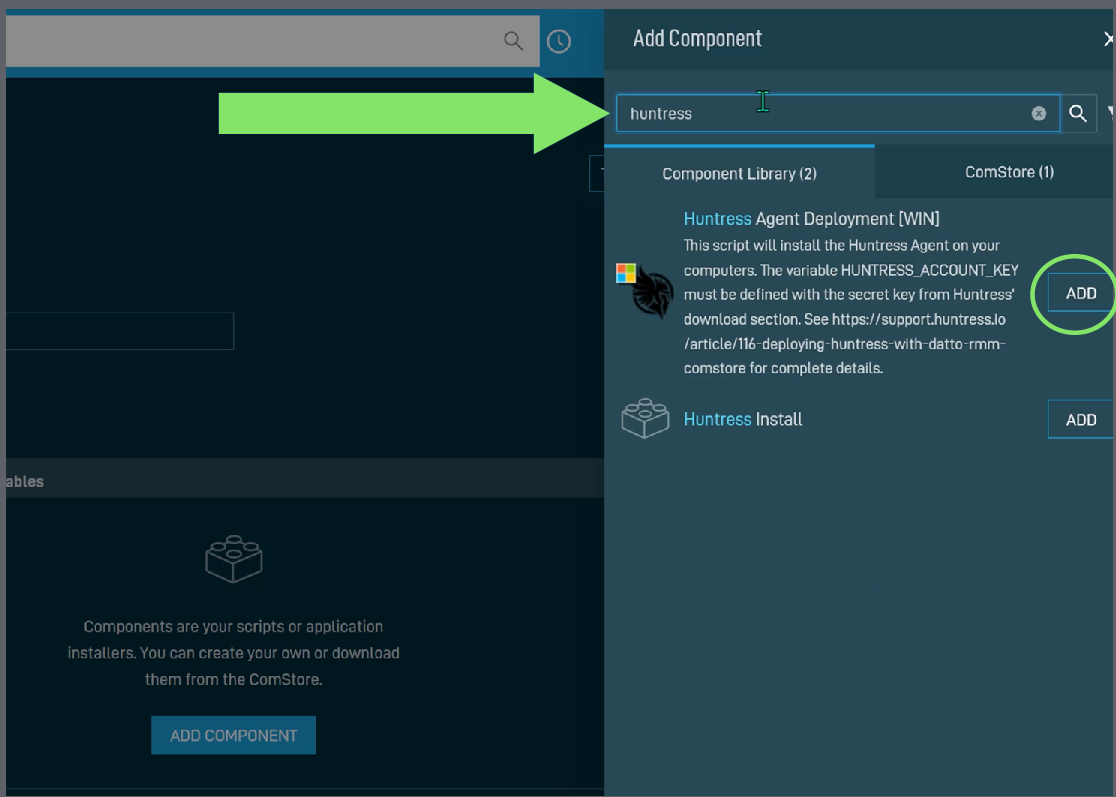Clear the huntress search text
The width and height of the screenshot is (1116, 797).
point(1038,114)
